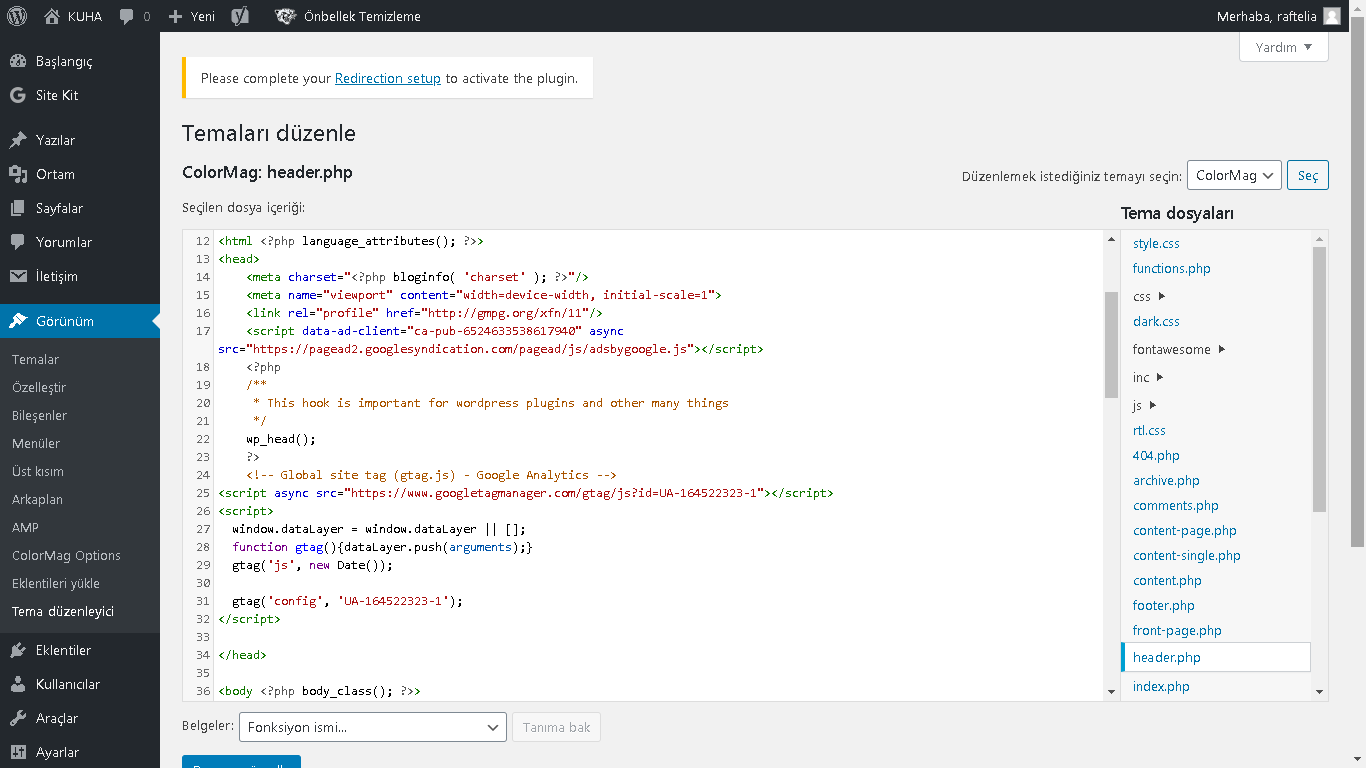The height and width of the screenshot is (768, 1366).
Task: Click the Merhaba, raftelia account text
Action: 1266,16
